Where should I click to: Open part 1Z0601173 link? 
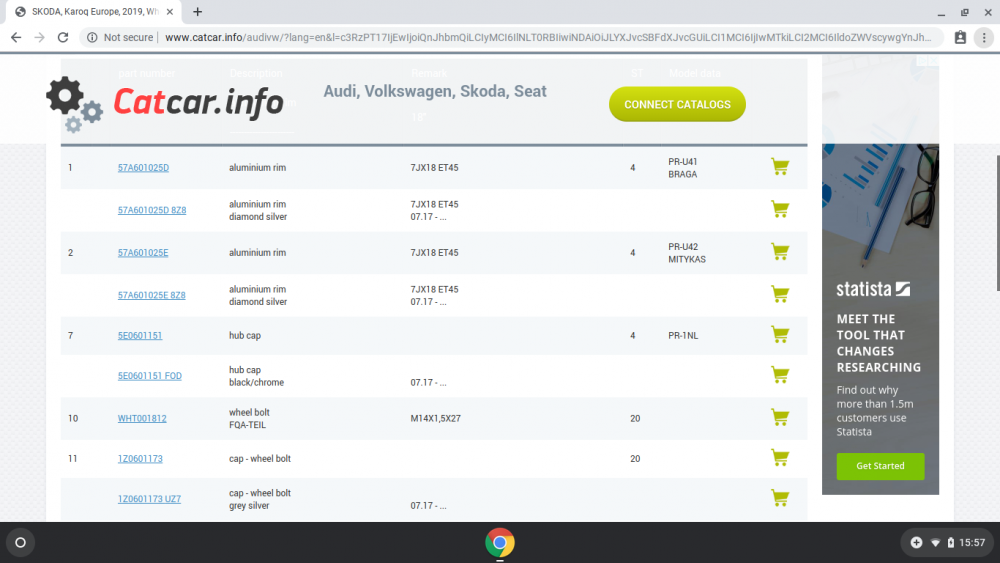click(x=140, y=458)
